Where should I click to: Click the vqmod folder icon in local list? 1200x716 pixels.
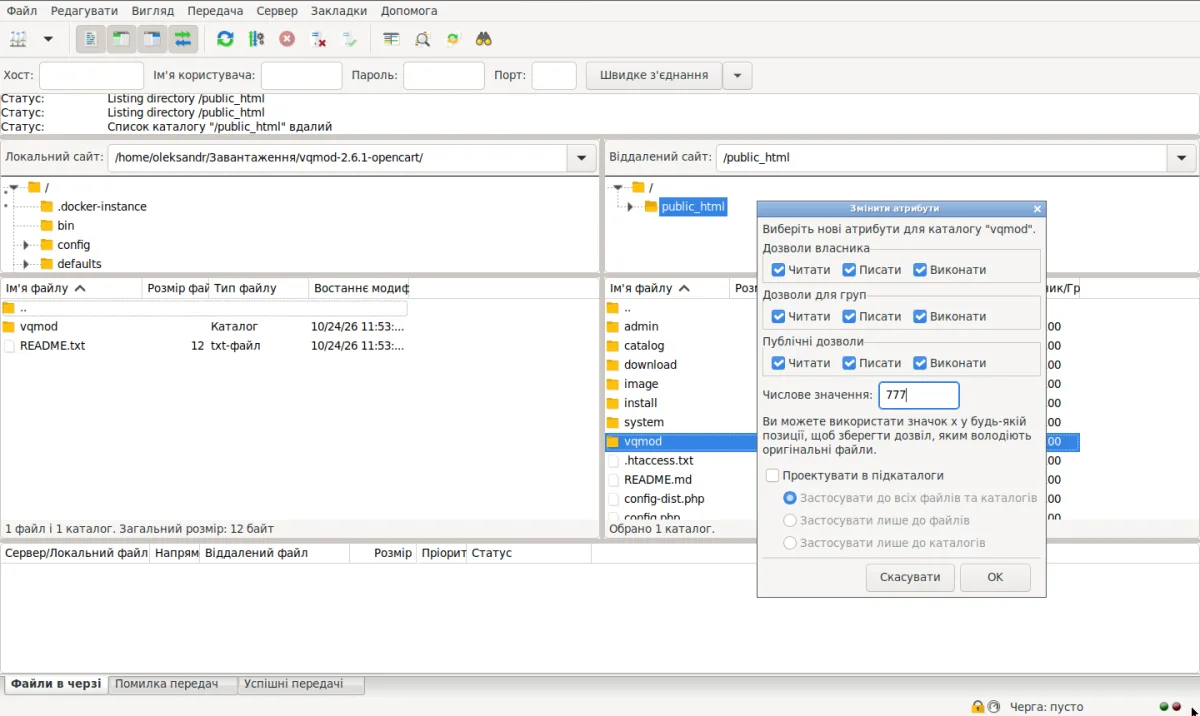(9, 326)
